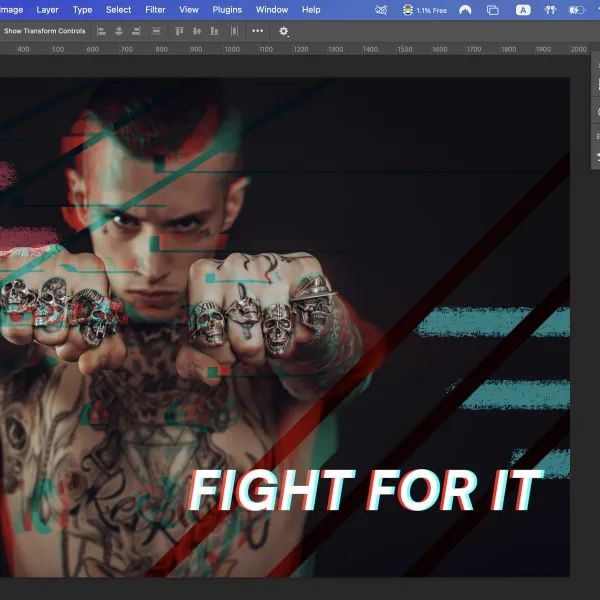Viewport: 600px width, 600px height.
Task: Open the input source A indicator
Action: 523,10
